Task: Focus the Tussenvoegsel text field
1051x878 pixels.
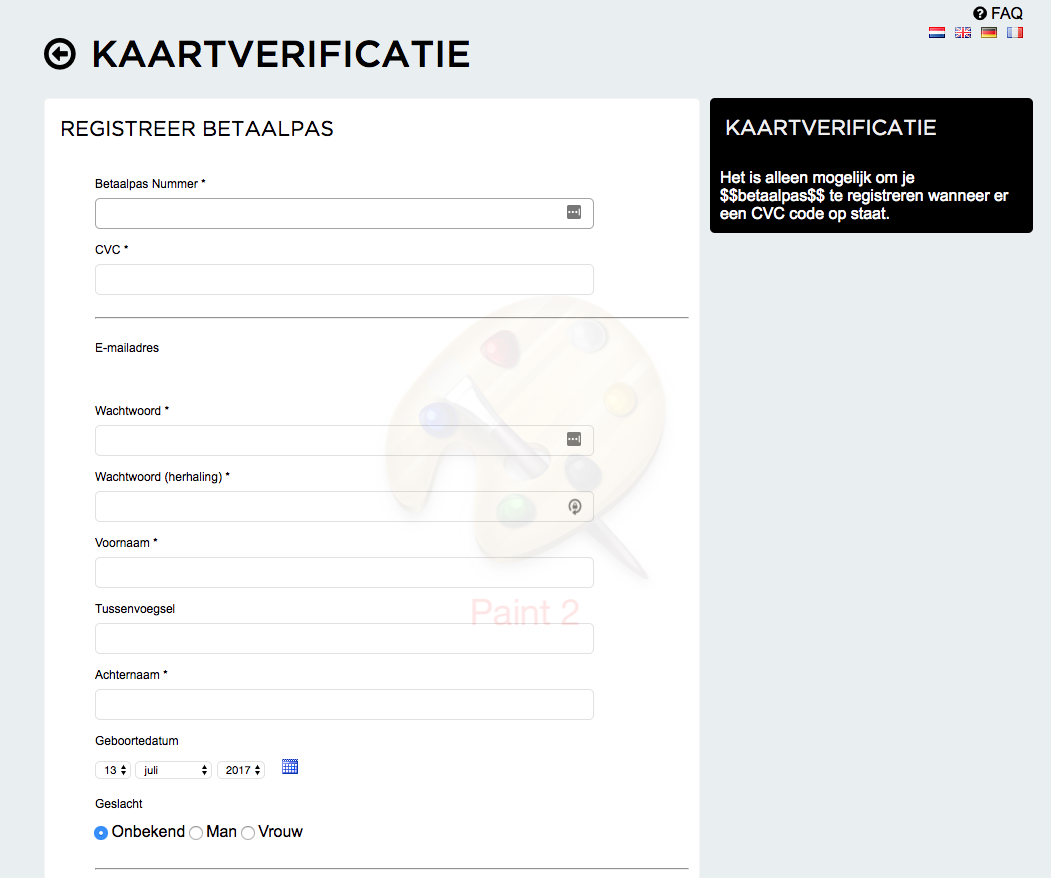Action: [344, 639]
